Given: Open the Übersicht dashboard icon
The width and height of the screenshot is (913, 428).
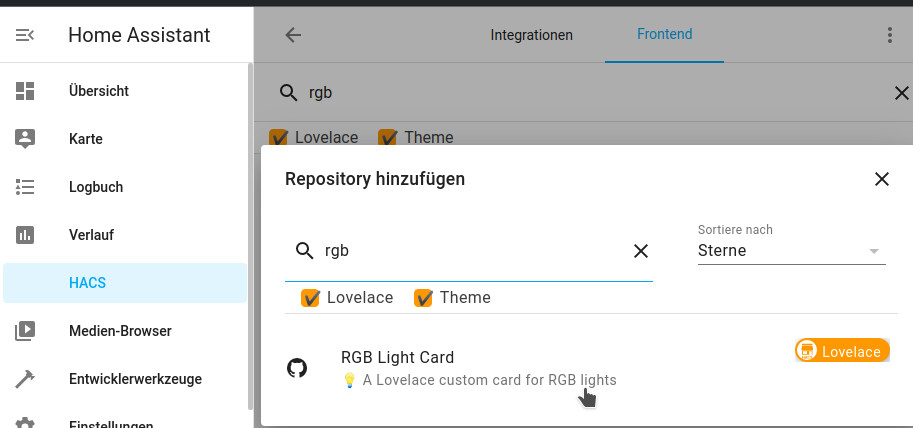Looking at the screenshot, I should [25, 91].
